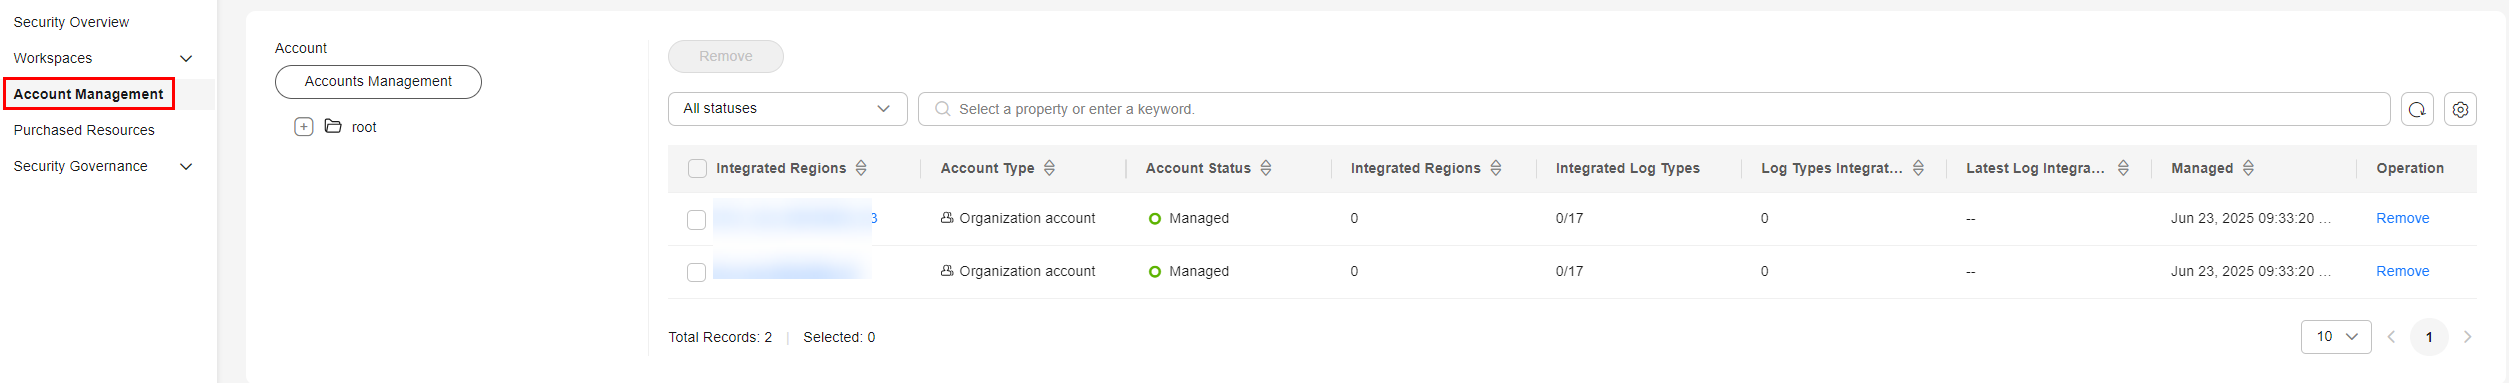Sort by Log Types Integrated column arrows

click(1918, 168)
